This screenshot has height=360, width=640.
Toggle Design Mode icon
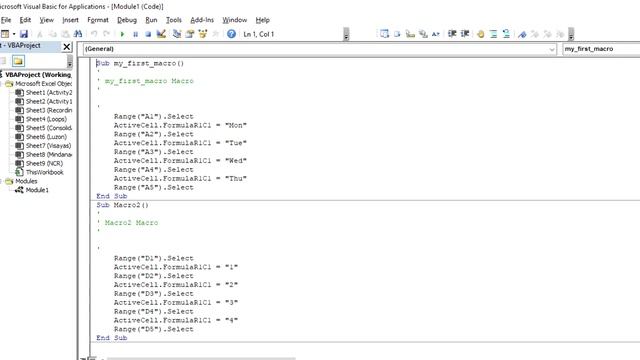[x=161, y=34]
